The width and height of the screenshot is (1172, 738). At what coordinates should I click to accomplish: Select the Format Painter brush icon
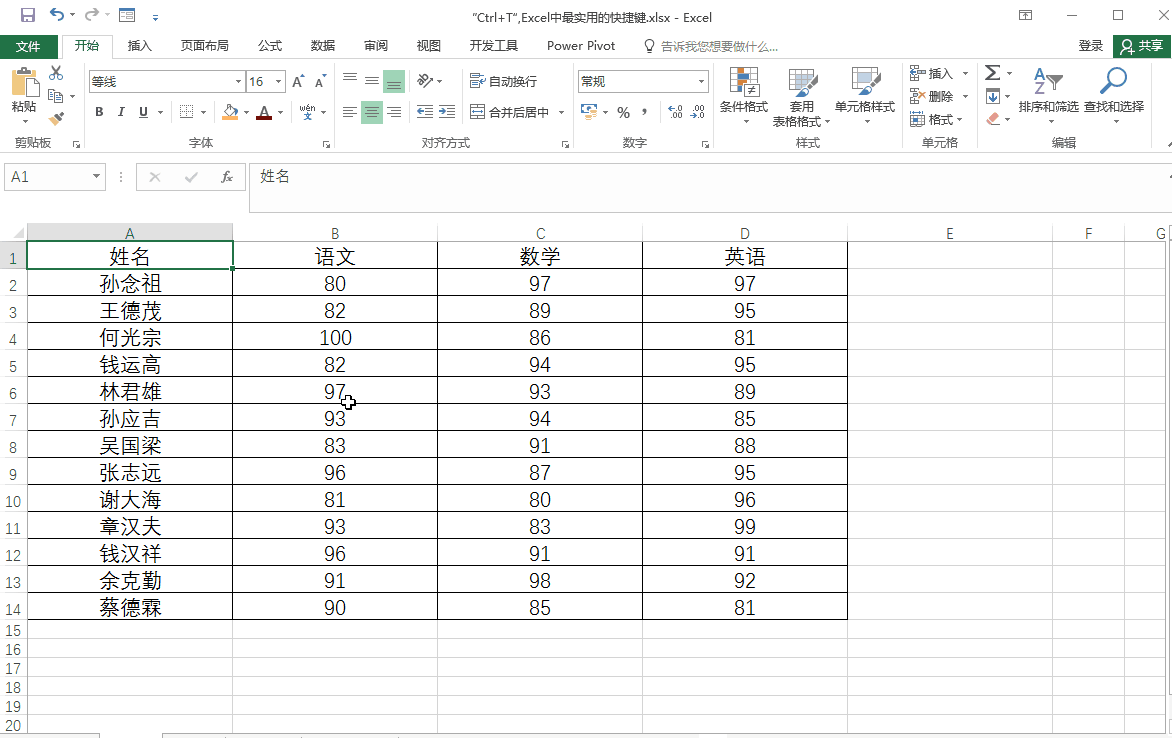56,118
